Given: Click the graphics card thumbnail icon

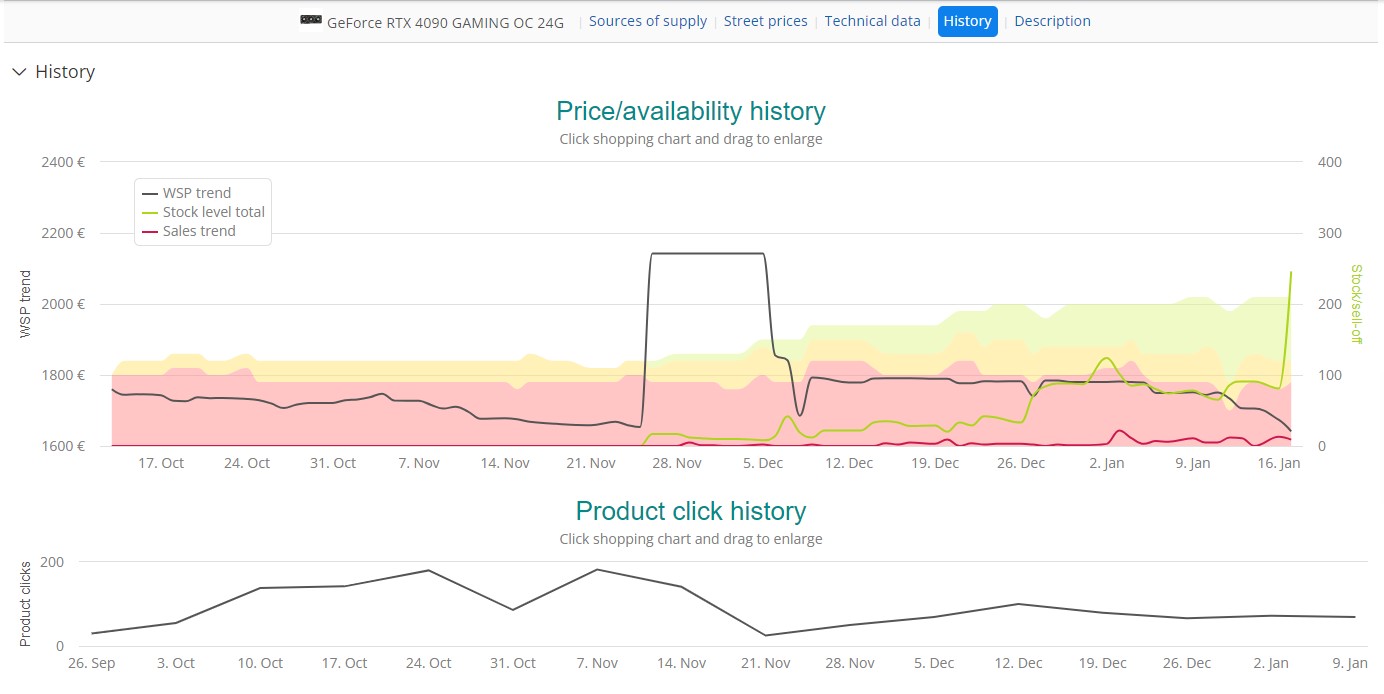Looking at the screenshot, I should click(x=311, y=21).
